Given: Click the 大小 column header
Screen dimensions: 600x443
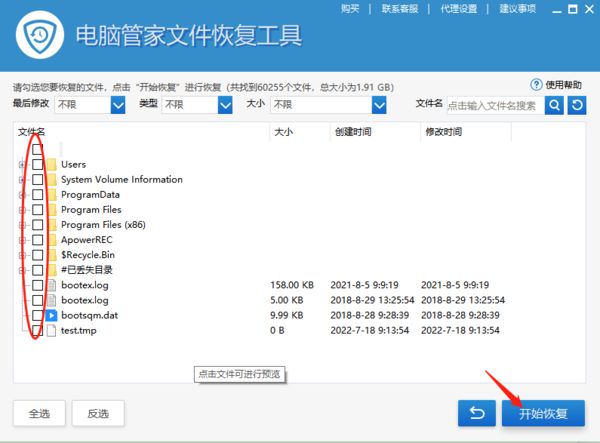Looking at the screenshot, I should tap(283, 132).
